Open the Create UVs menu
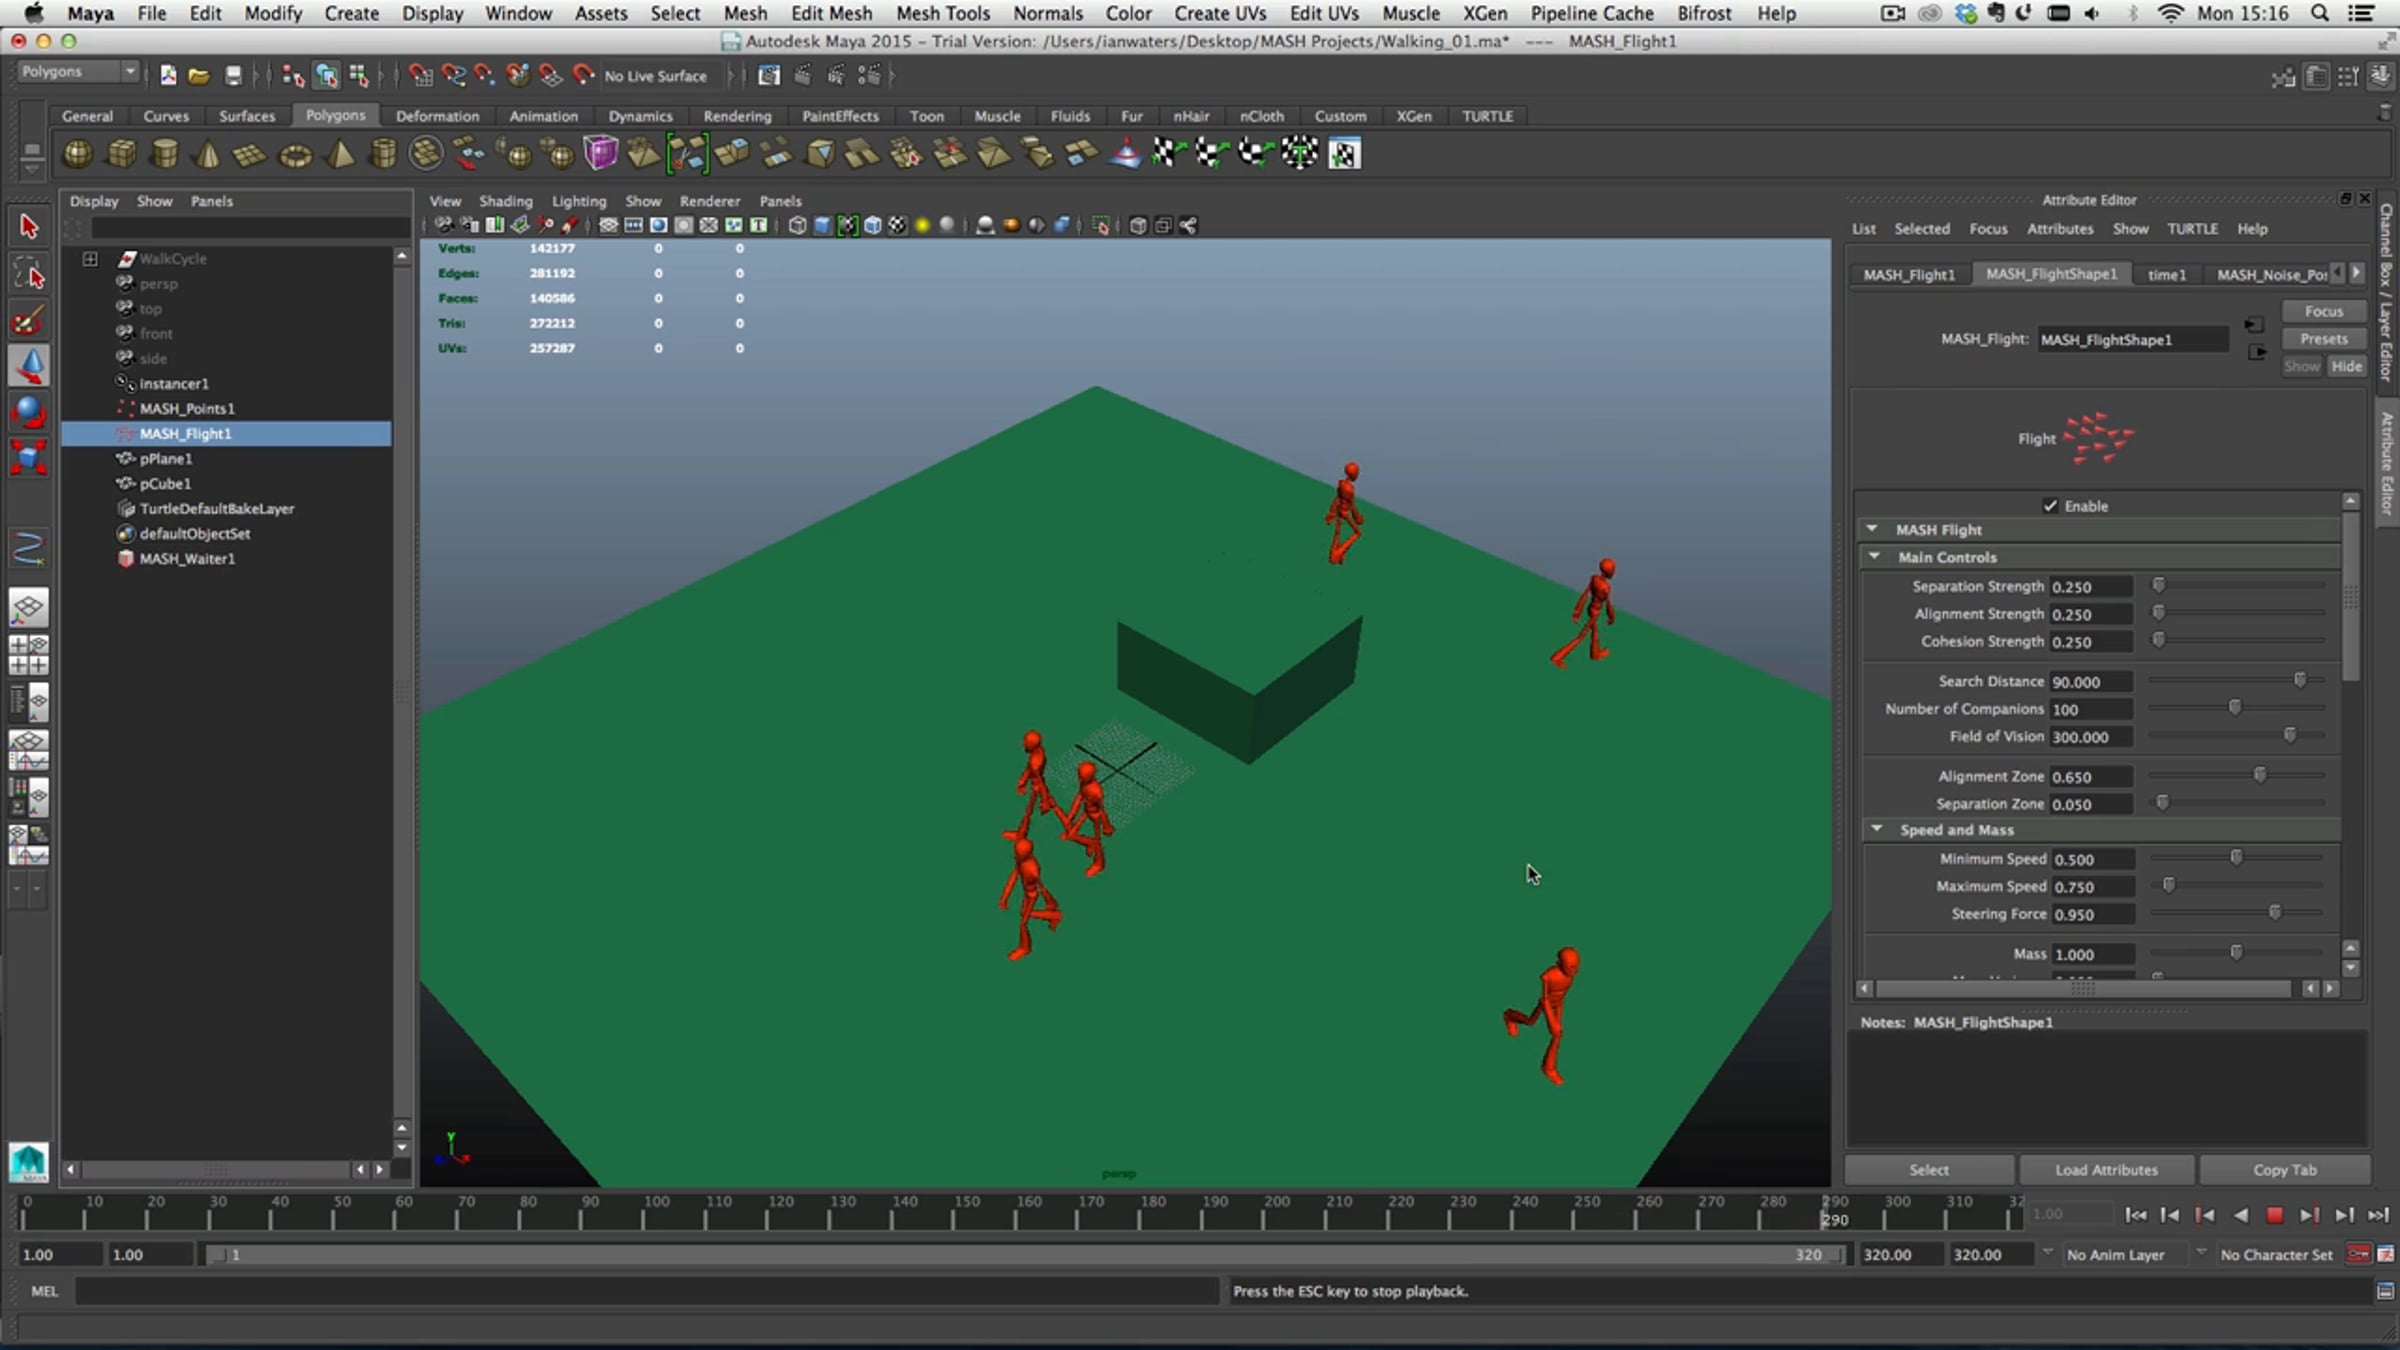This screenshot has height=1350, width=2400. click(1219, 13)
